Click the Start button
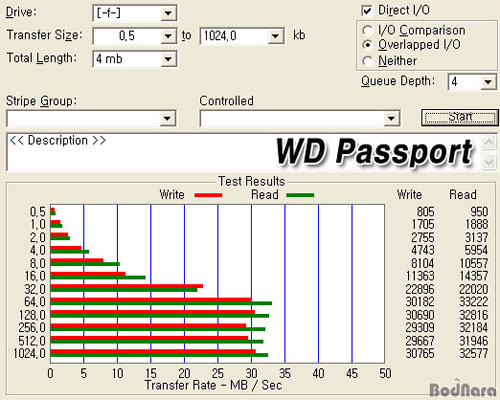Image resolution: width=500 pixels, height=400 pixels. coord(460,117)
